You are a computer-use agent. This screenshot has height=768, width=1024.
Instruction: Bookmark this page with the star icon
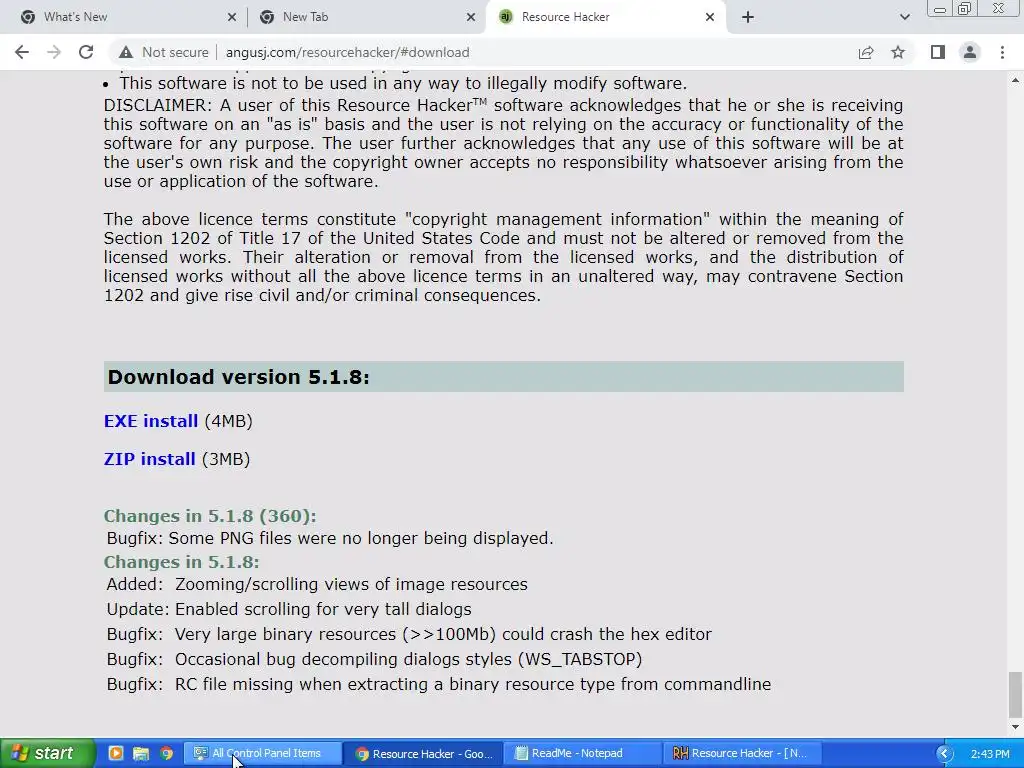click(898, 52)
